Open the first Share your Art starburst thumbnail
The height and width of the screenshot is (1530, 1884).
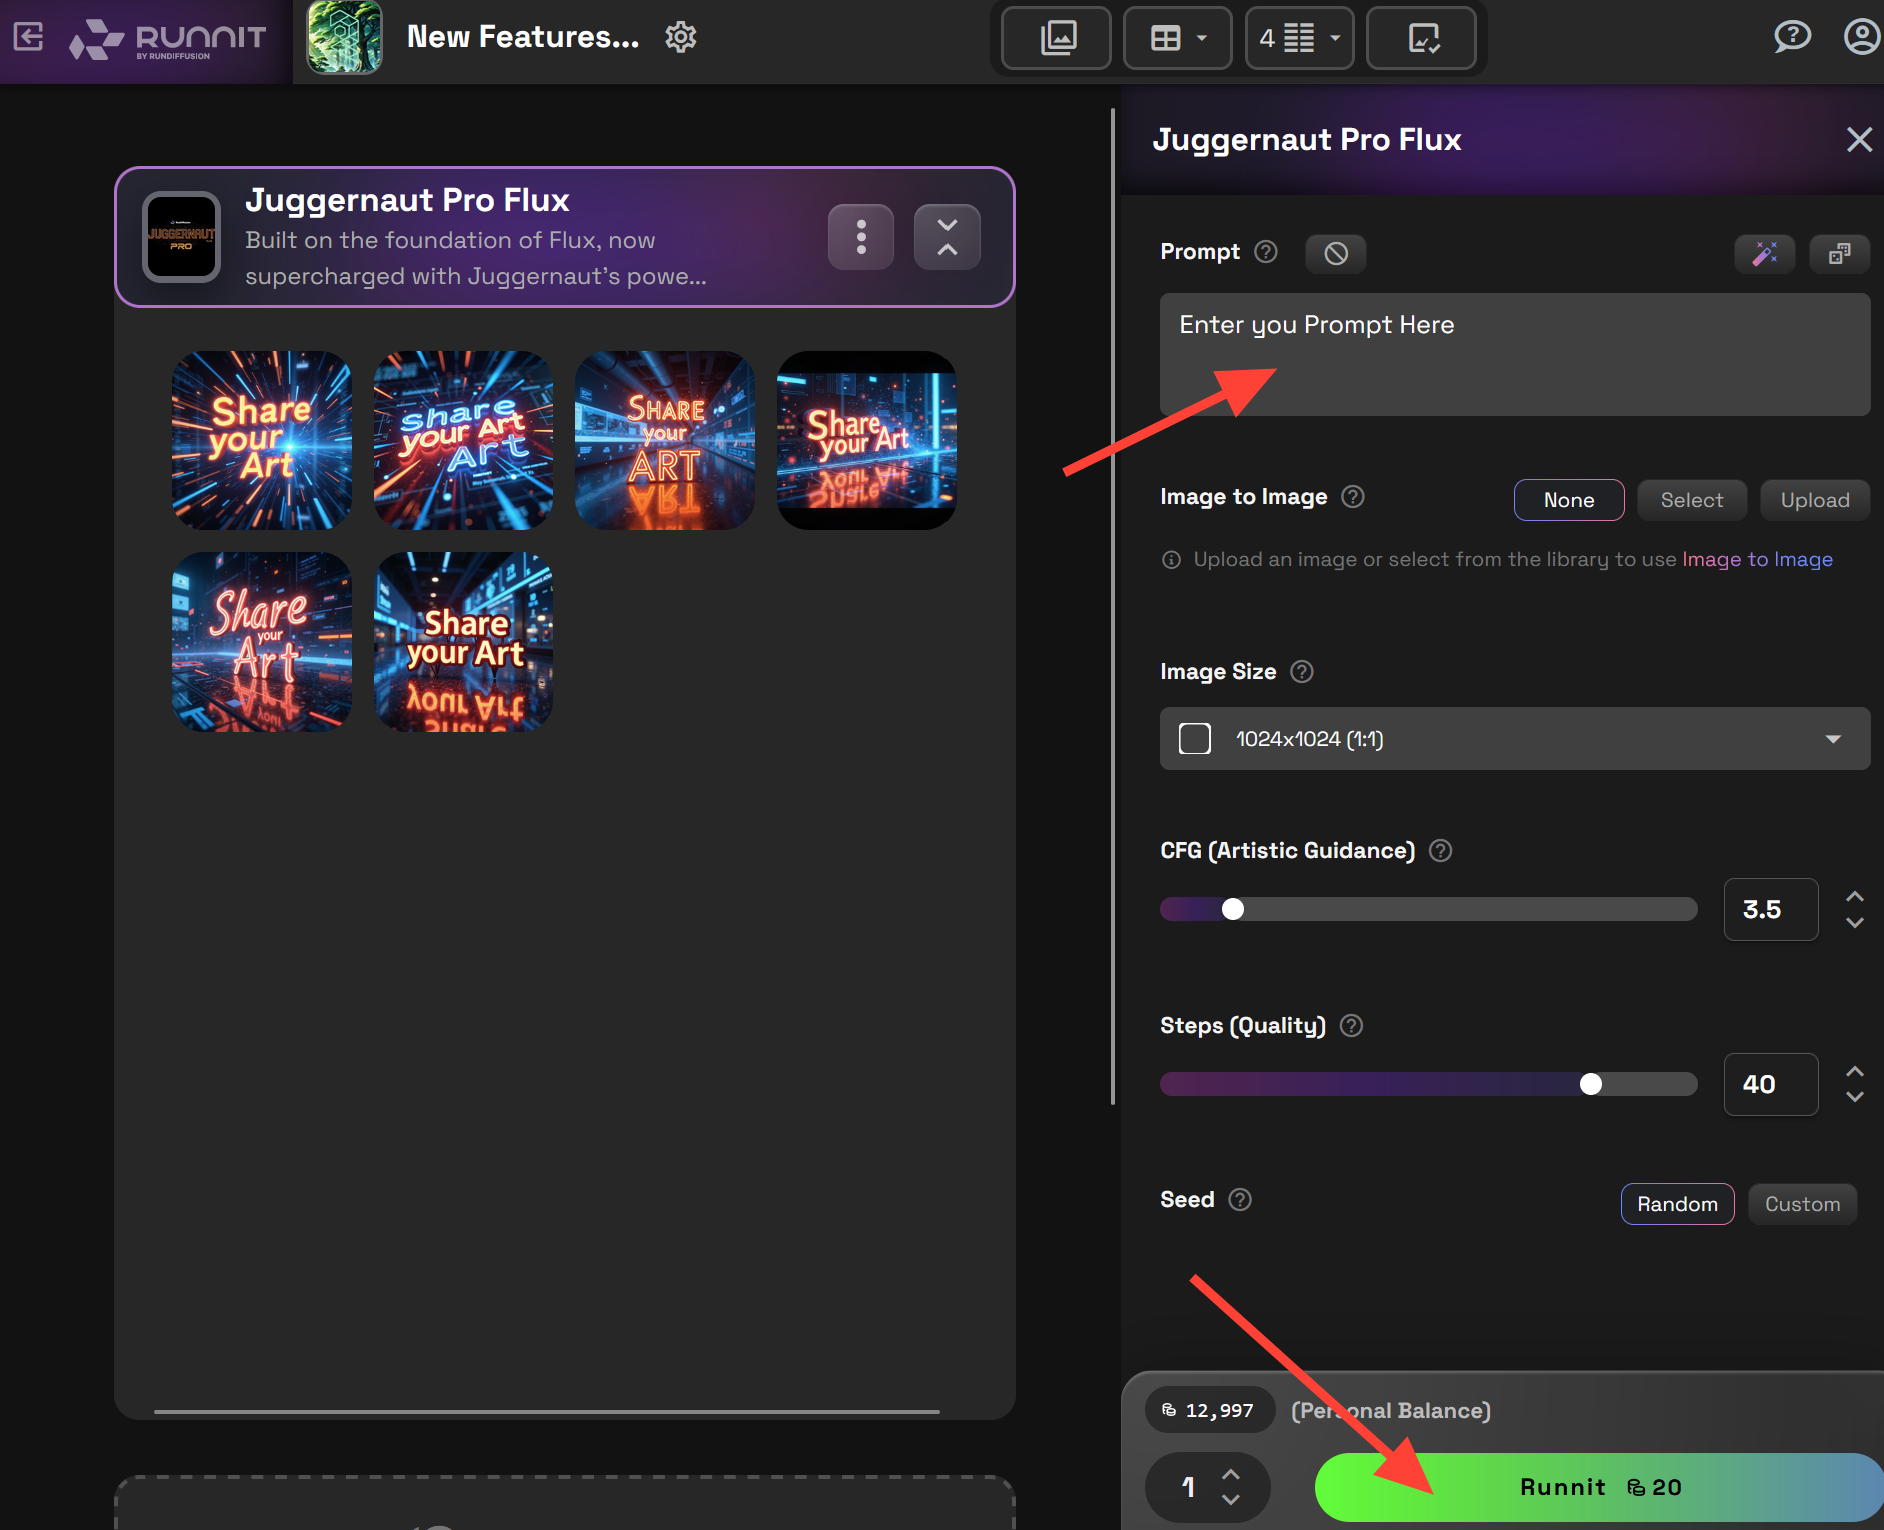(262, 440)
